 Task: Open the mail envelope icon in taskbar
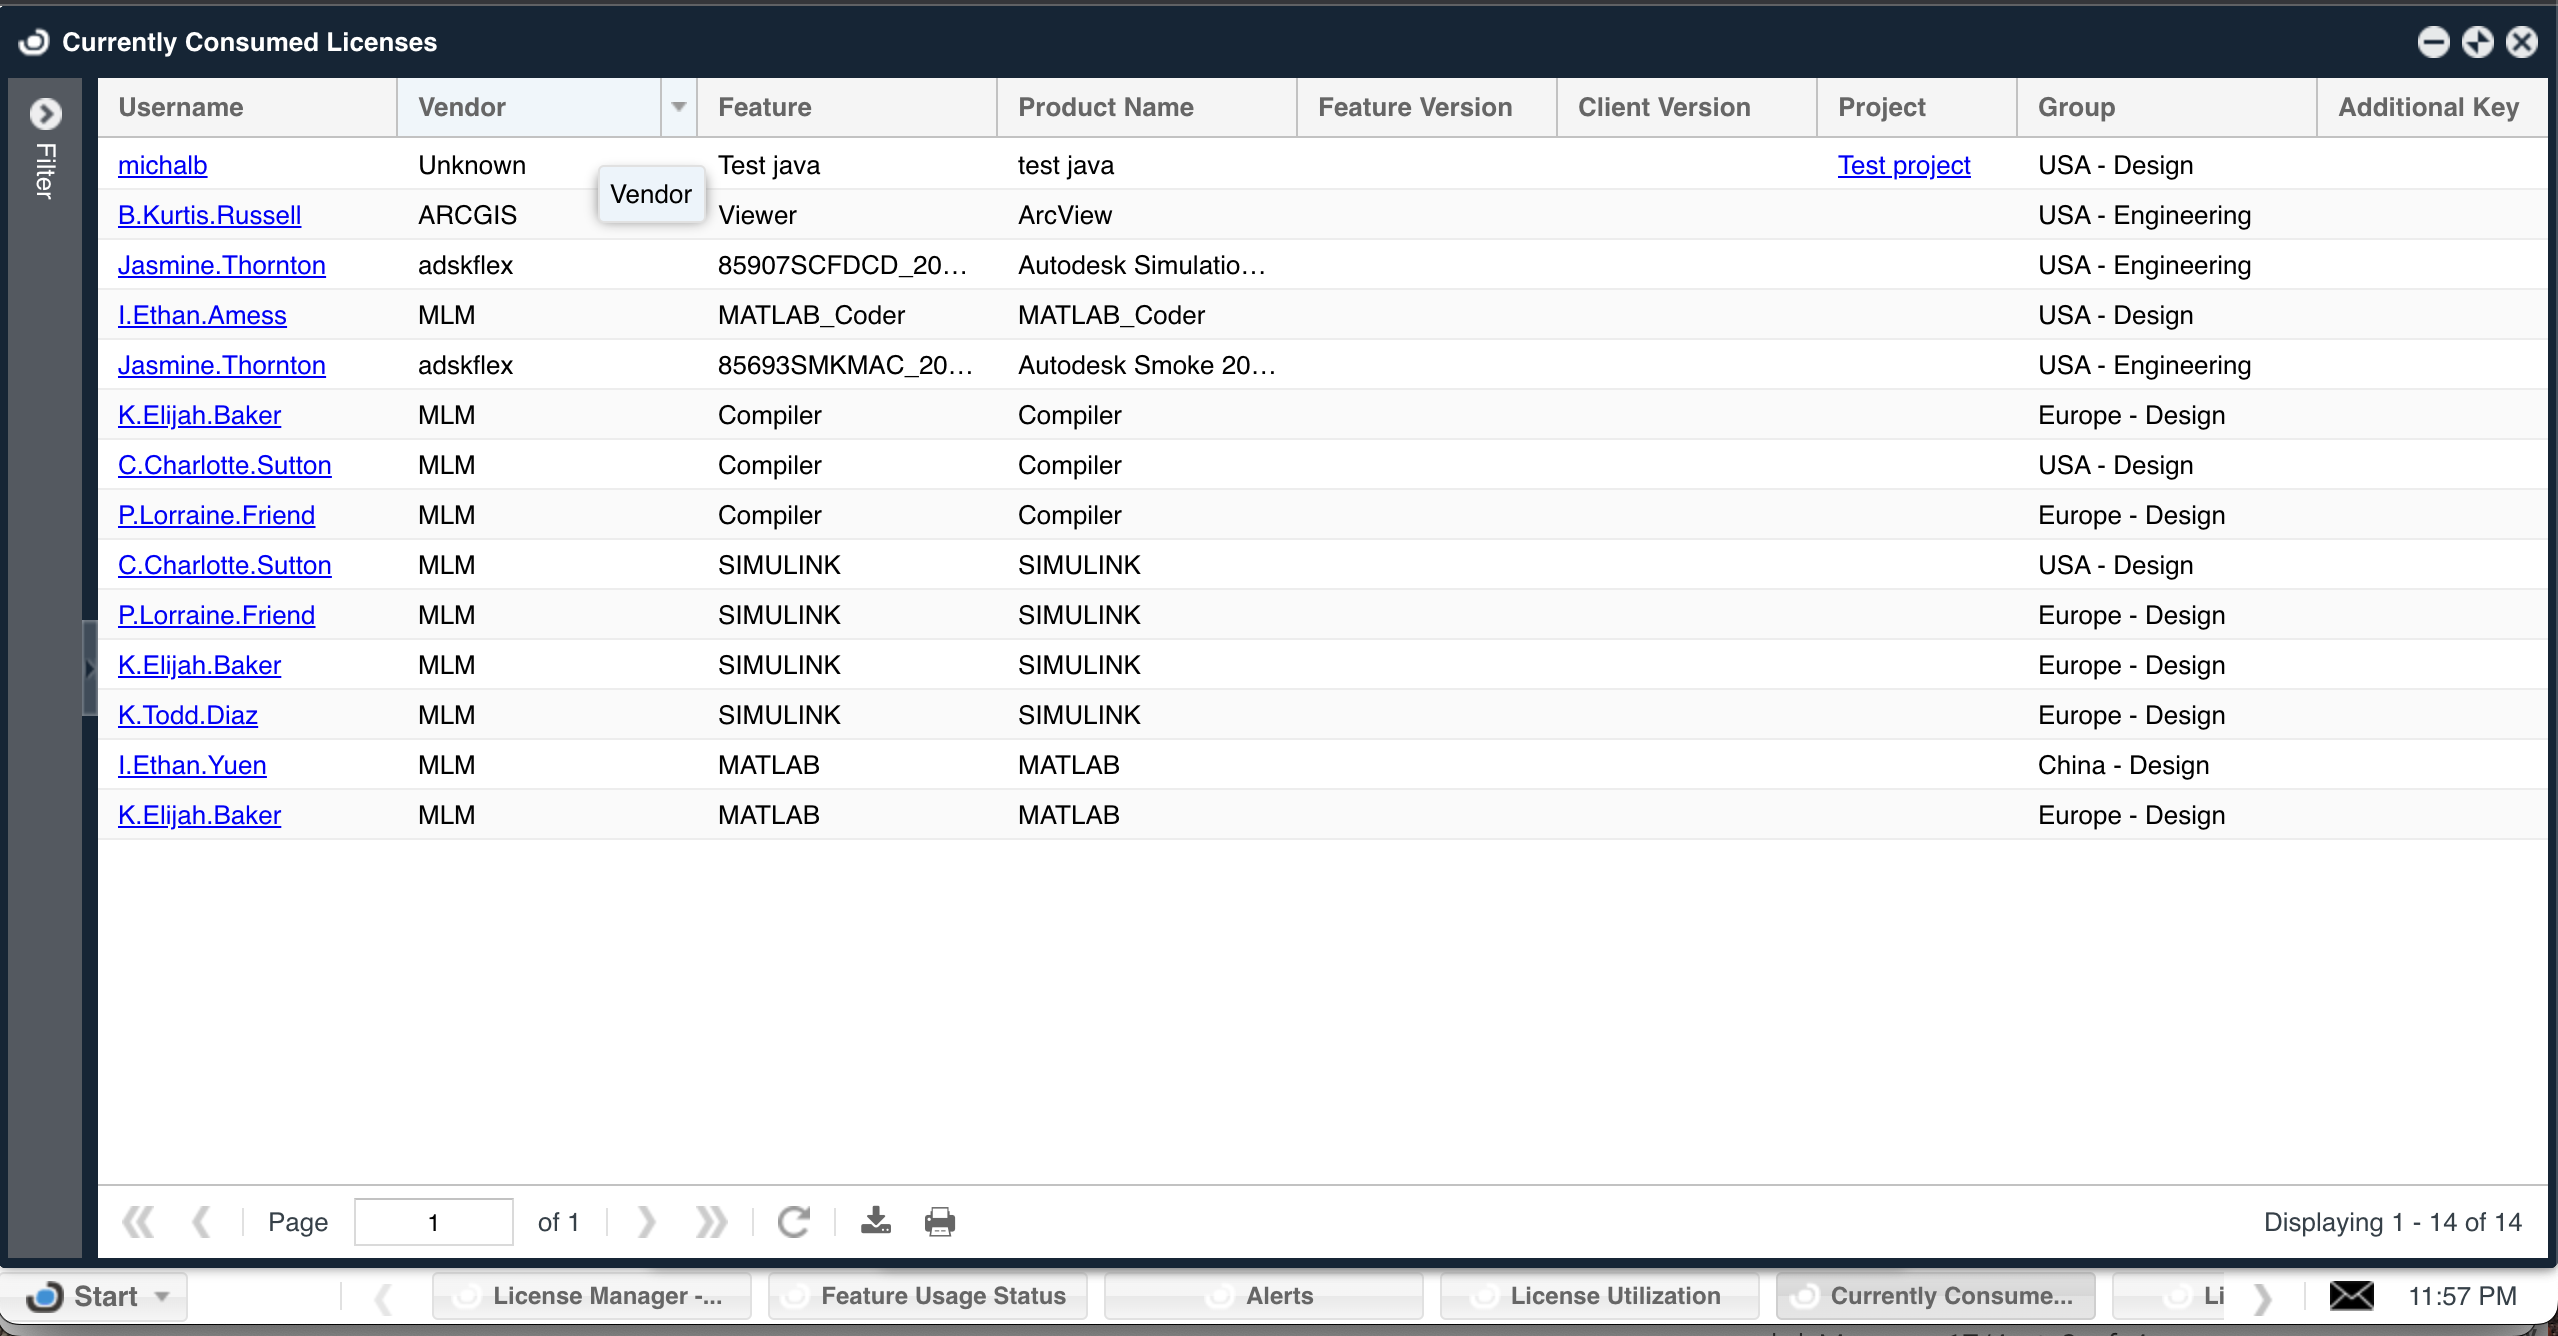tap(2351, 1295)
